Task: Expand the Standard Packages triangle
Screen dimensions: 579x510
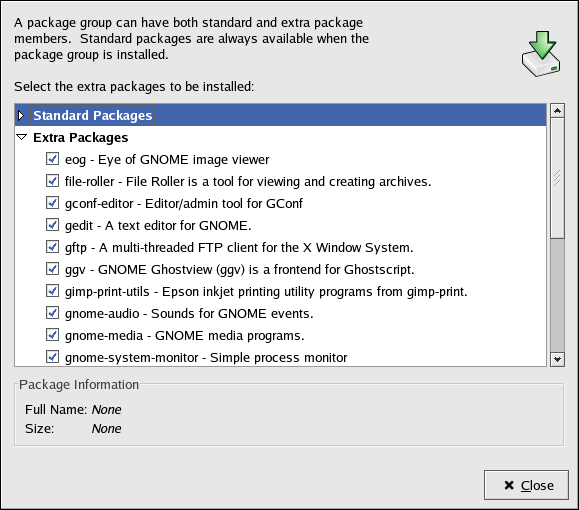Action: 21,115
